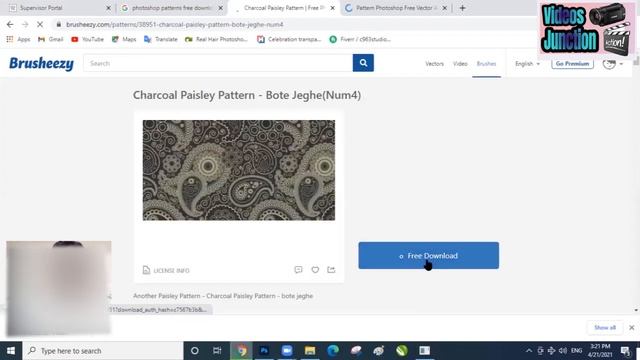Click the address bar URL
This screenshot has width=640, height=360.
tap(175, 24)
